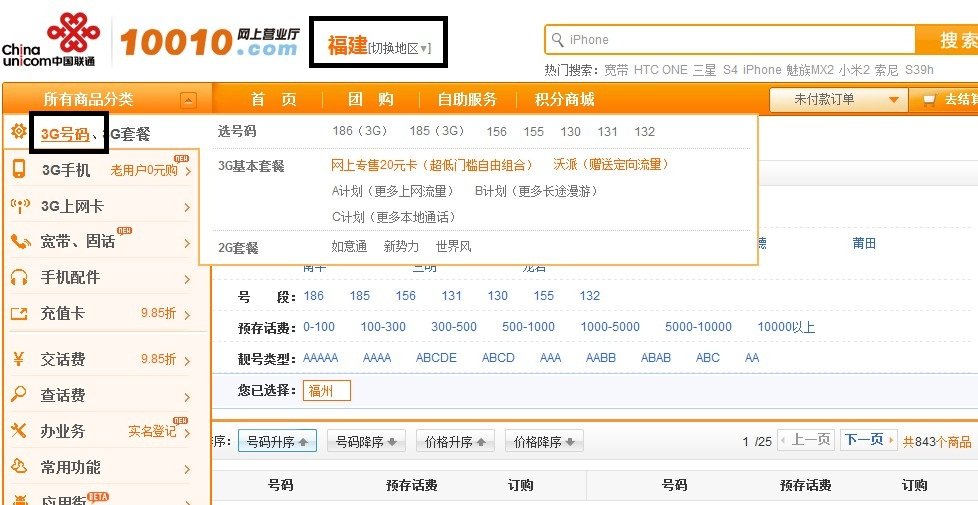The width and height of the screenshot is (978, 505).
Task: Click the recharge card icon beside 充值卡
Action: (19, 314)
